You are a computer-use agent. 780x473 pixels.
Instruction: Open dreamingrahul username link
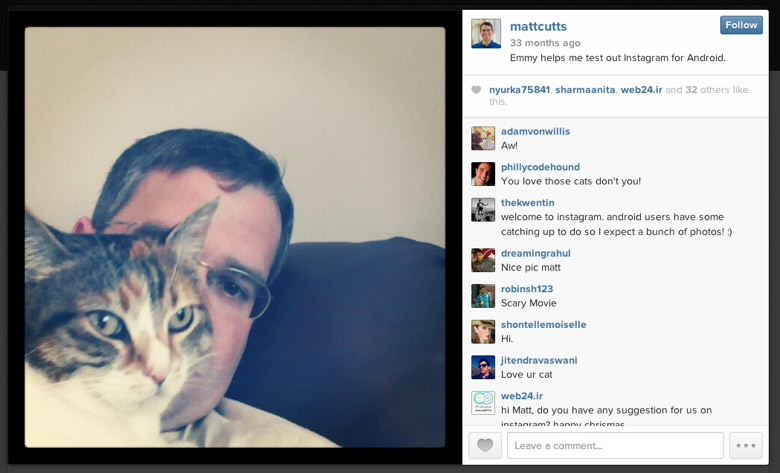click(x=536, y=253)
